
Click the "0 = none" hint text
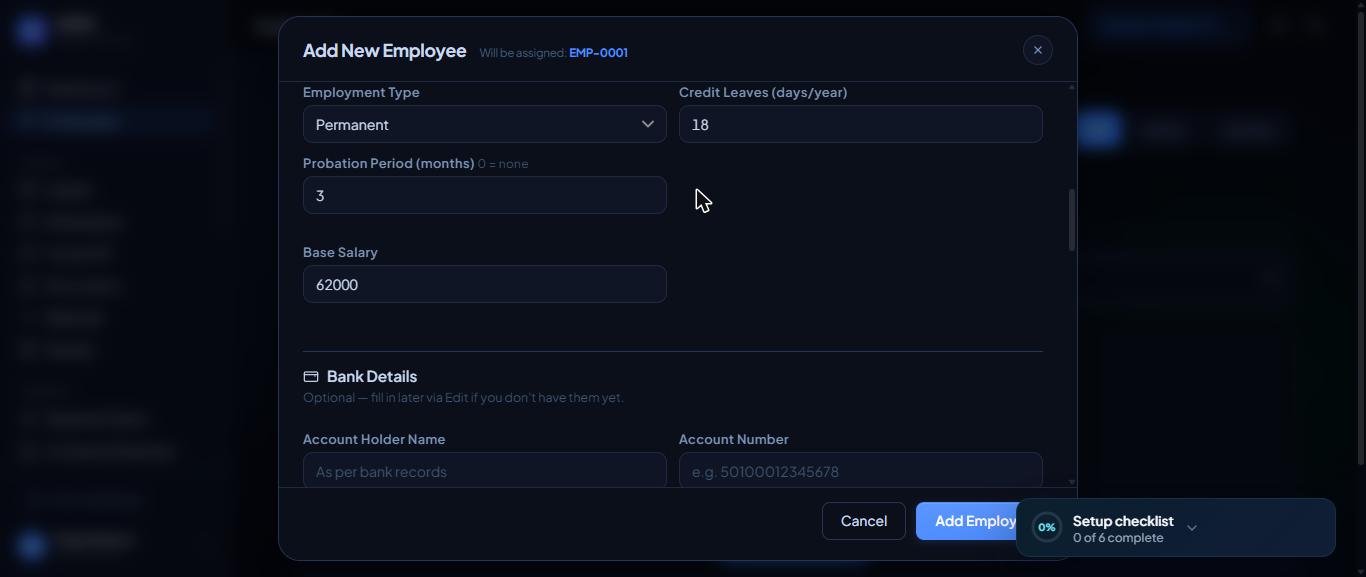pos(503,164)
